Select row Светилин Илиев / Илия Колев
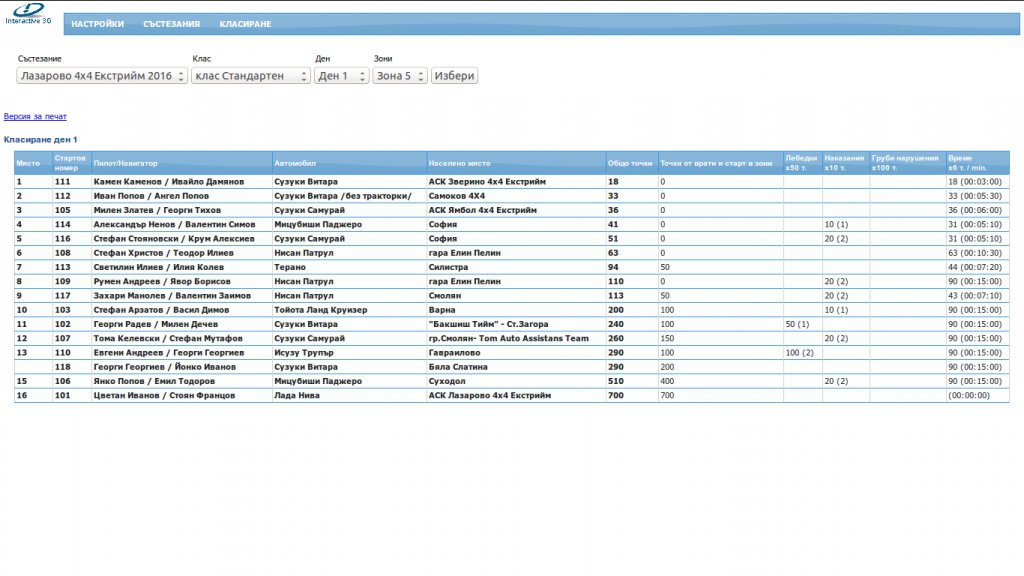 coord(511,267)
